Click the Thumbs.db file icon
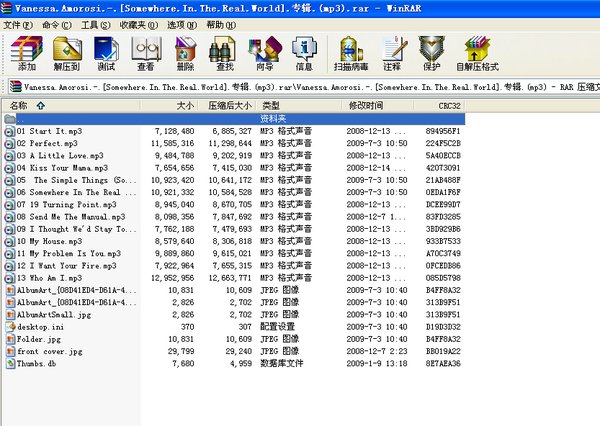600x426 pixels. click(x=10, y=364)
